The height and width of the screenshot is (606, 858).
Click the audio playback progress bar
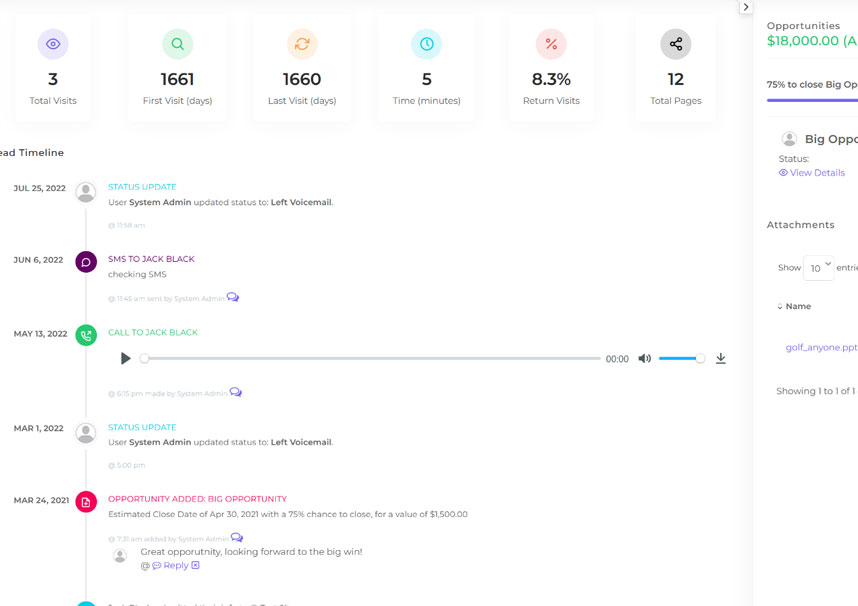point(372,359)
